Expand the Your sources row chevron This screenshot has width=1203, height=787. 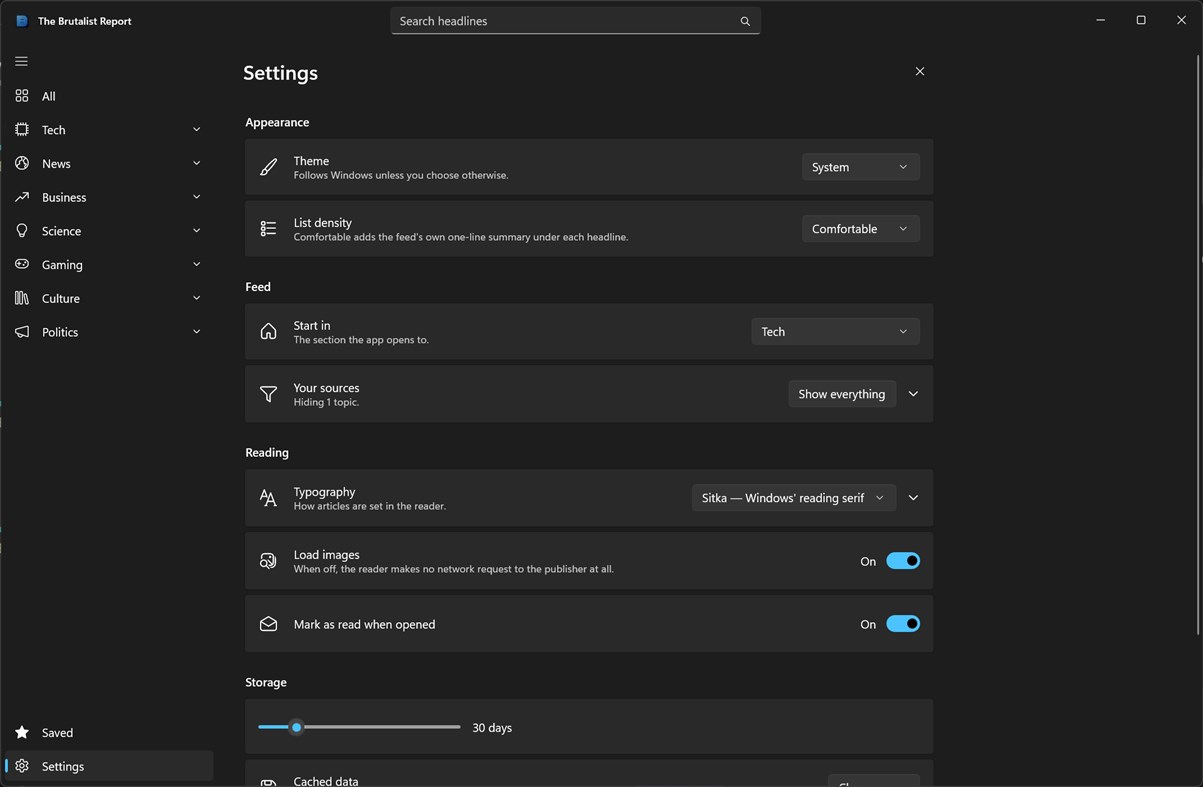click(913, 394)
